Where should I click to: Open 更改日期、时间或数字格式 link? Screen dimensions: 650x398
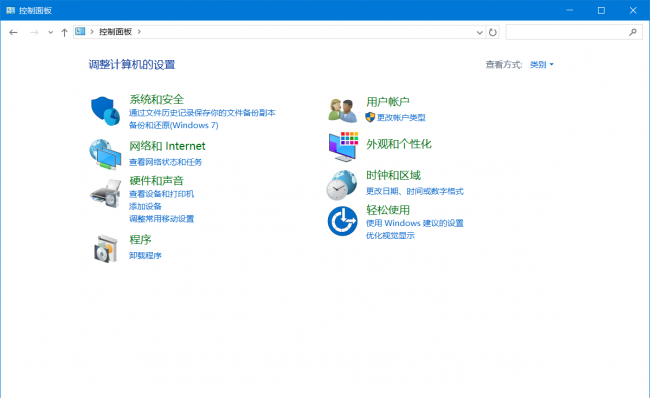point(415,191)
